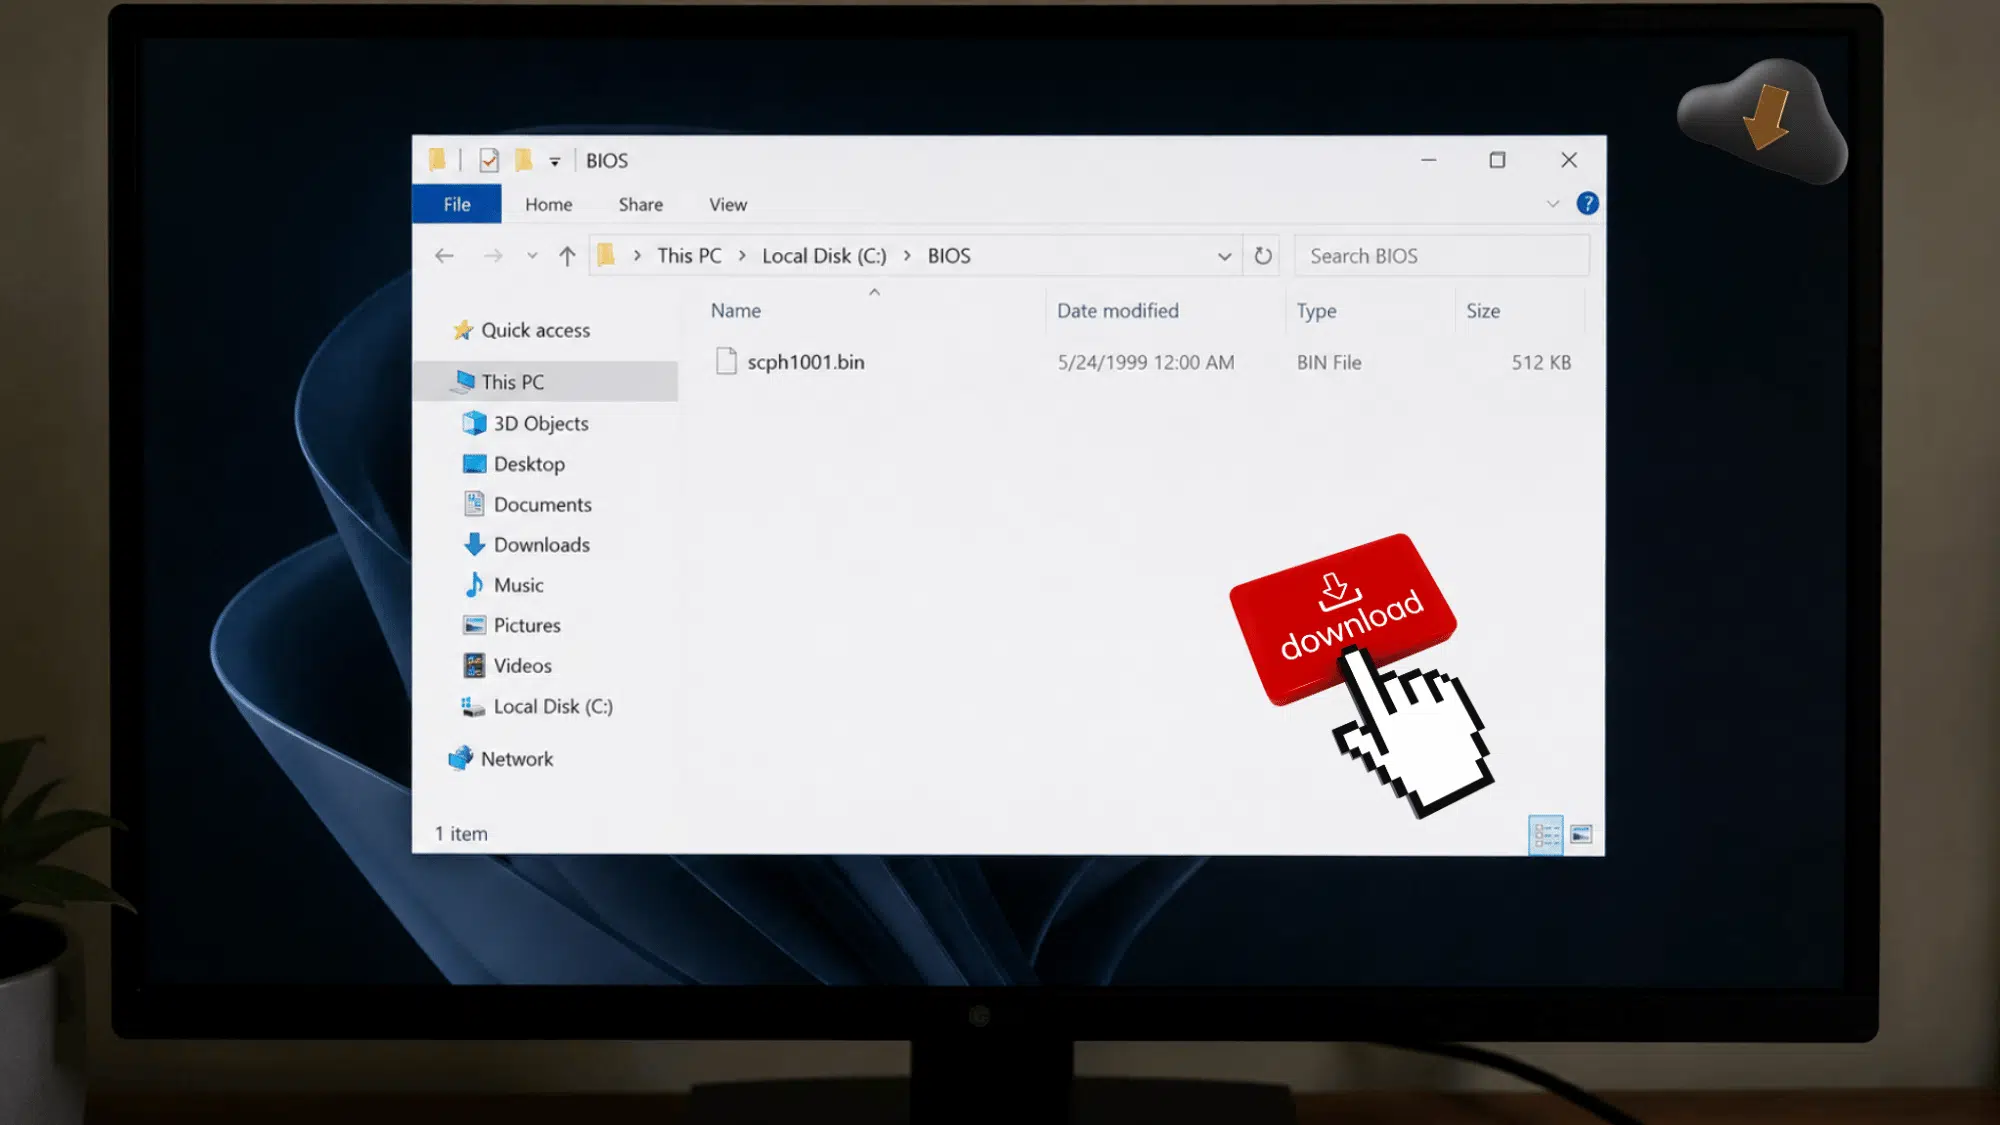Open the File menu tab

[x=457, y=204]
